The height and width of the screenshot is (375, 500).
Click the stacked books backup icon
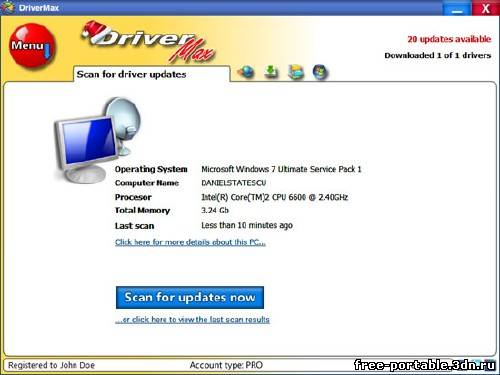click(296, 72)
